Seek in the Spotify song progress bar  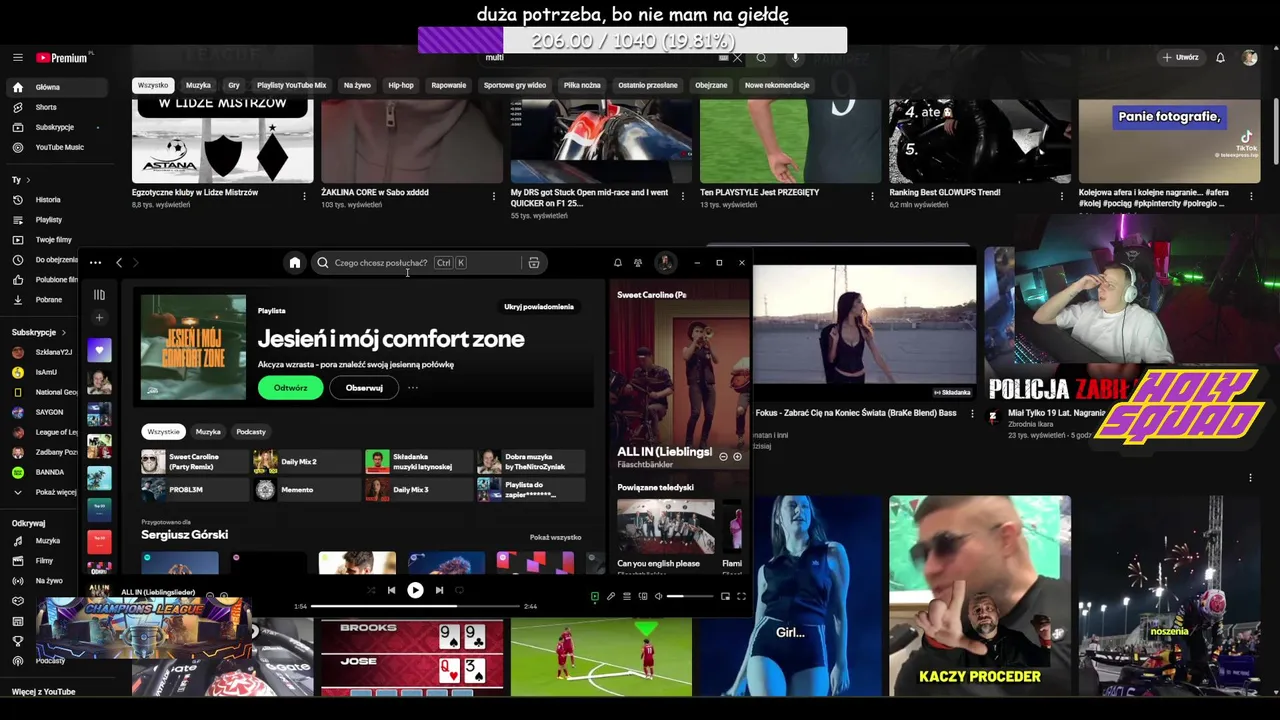point(415,606)
